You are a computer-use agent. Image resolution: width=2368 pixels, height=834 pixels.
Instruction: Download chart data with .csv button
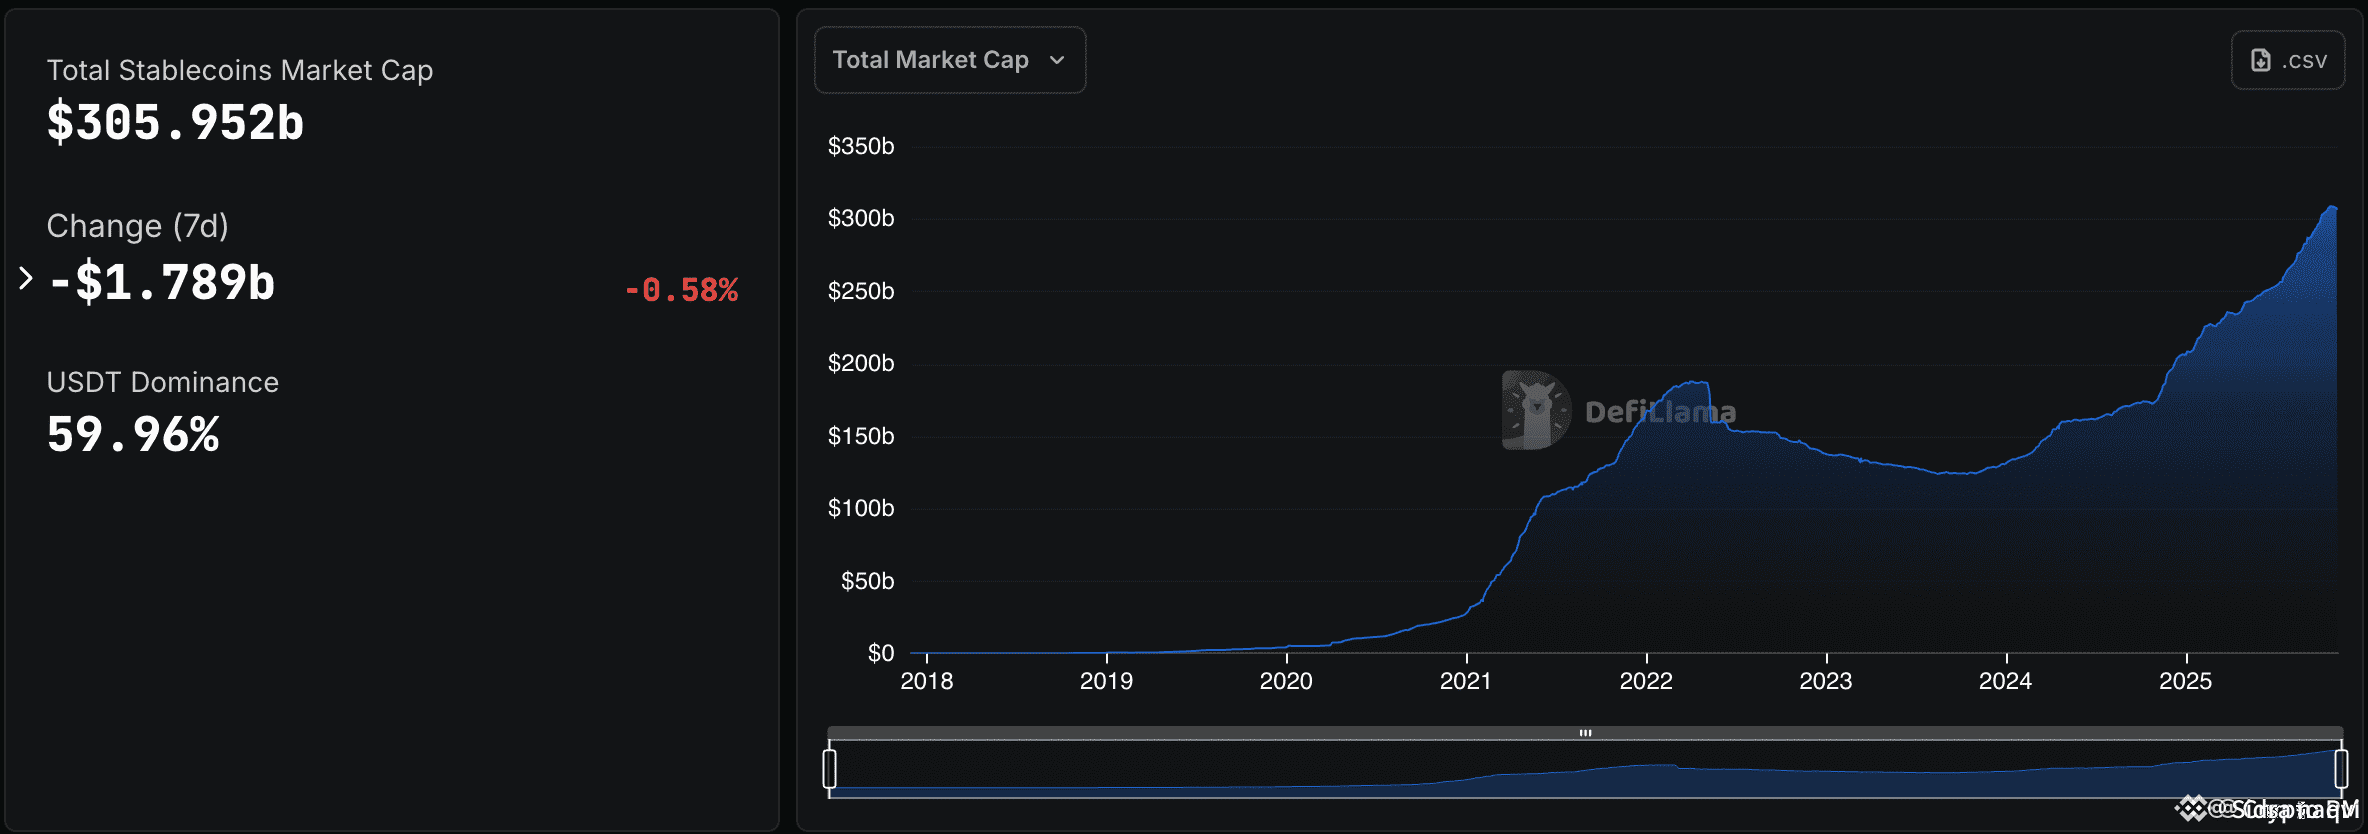point(2287,61)
